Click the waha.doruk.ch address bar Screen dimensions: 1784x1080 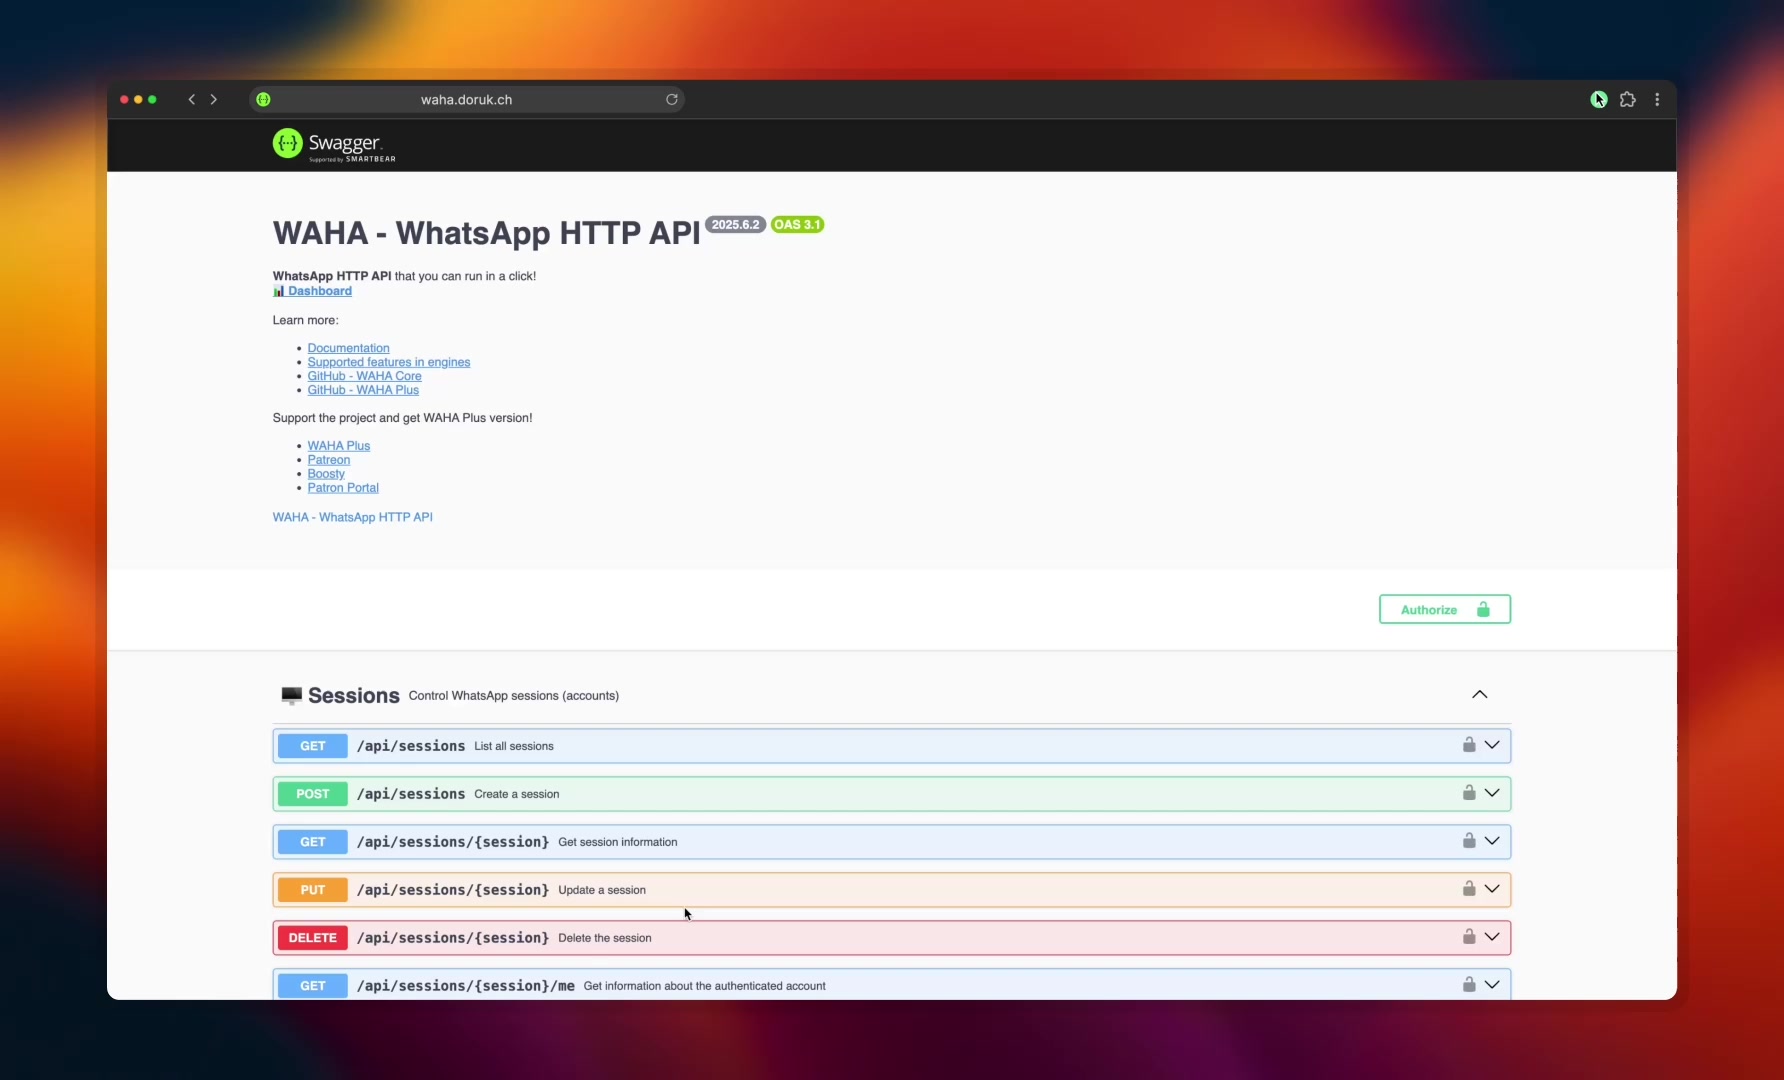point(466,99)
